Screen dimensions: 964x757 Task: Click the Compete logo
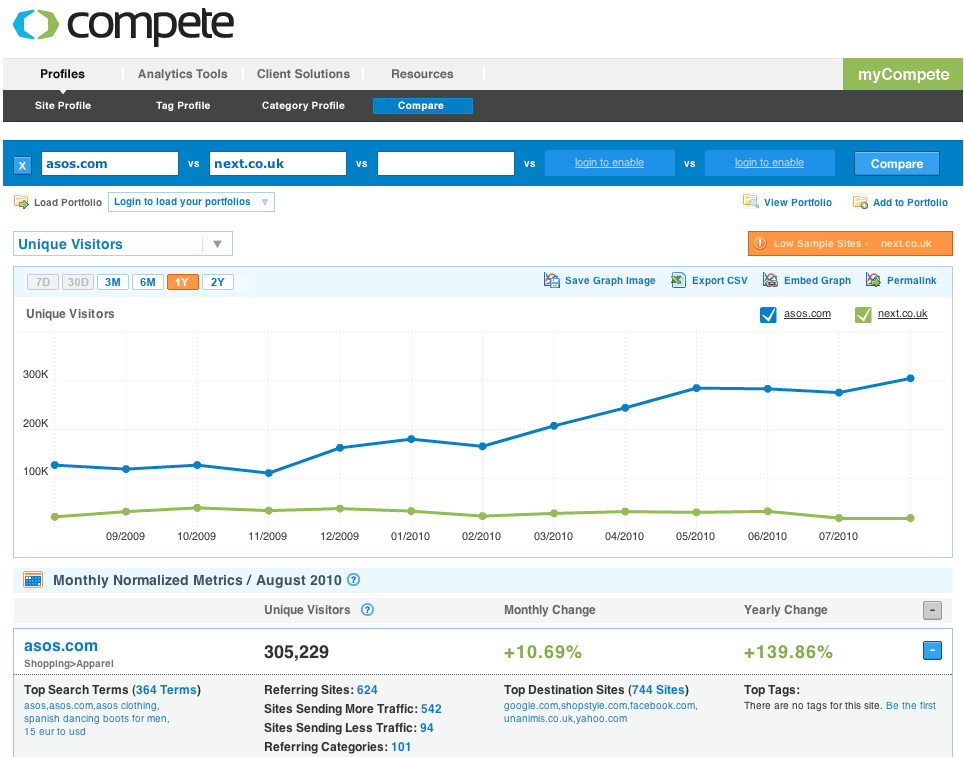pyautogui.click(x=123, y=25)
